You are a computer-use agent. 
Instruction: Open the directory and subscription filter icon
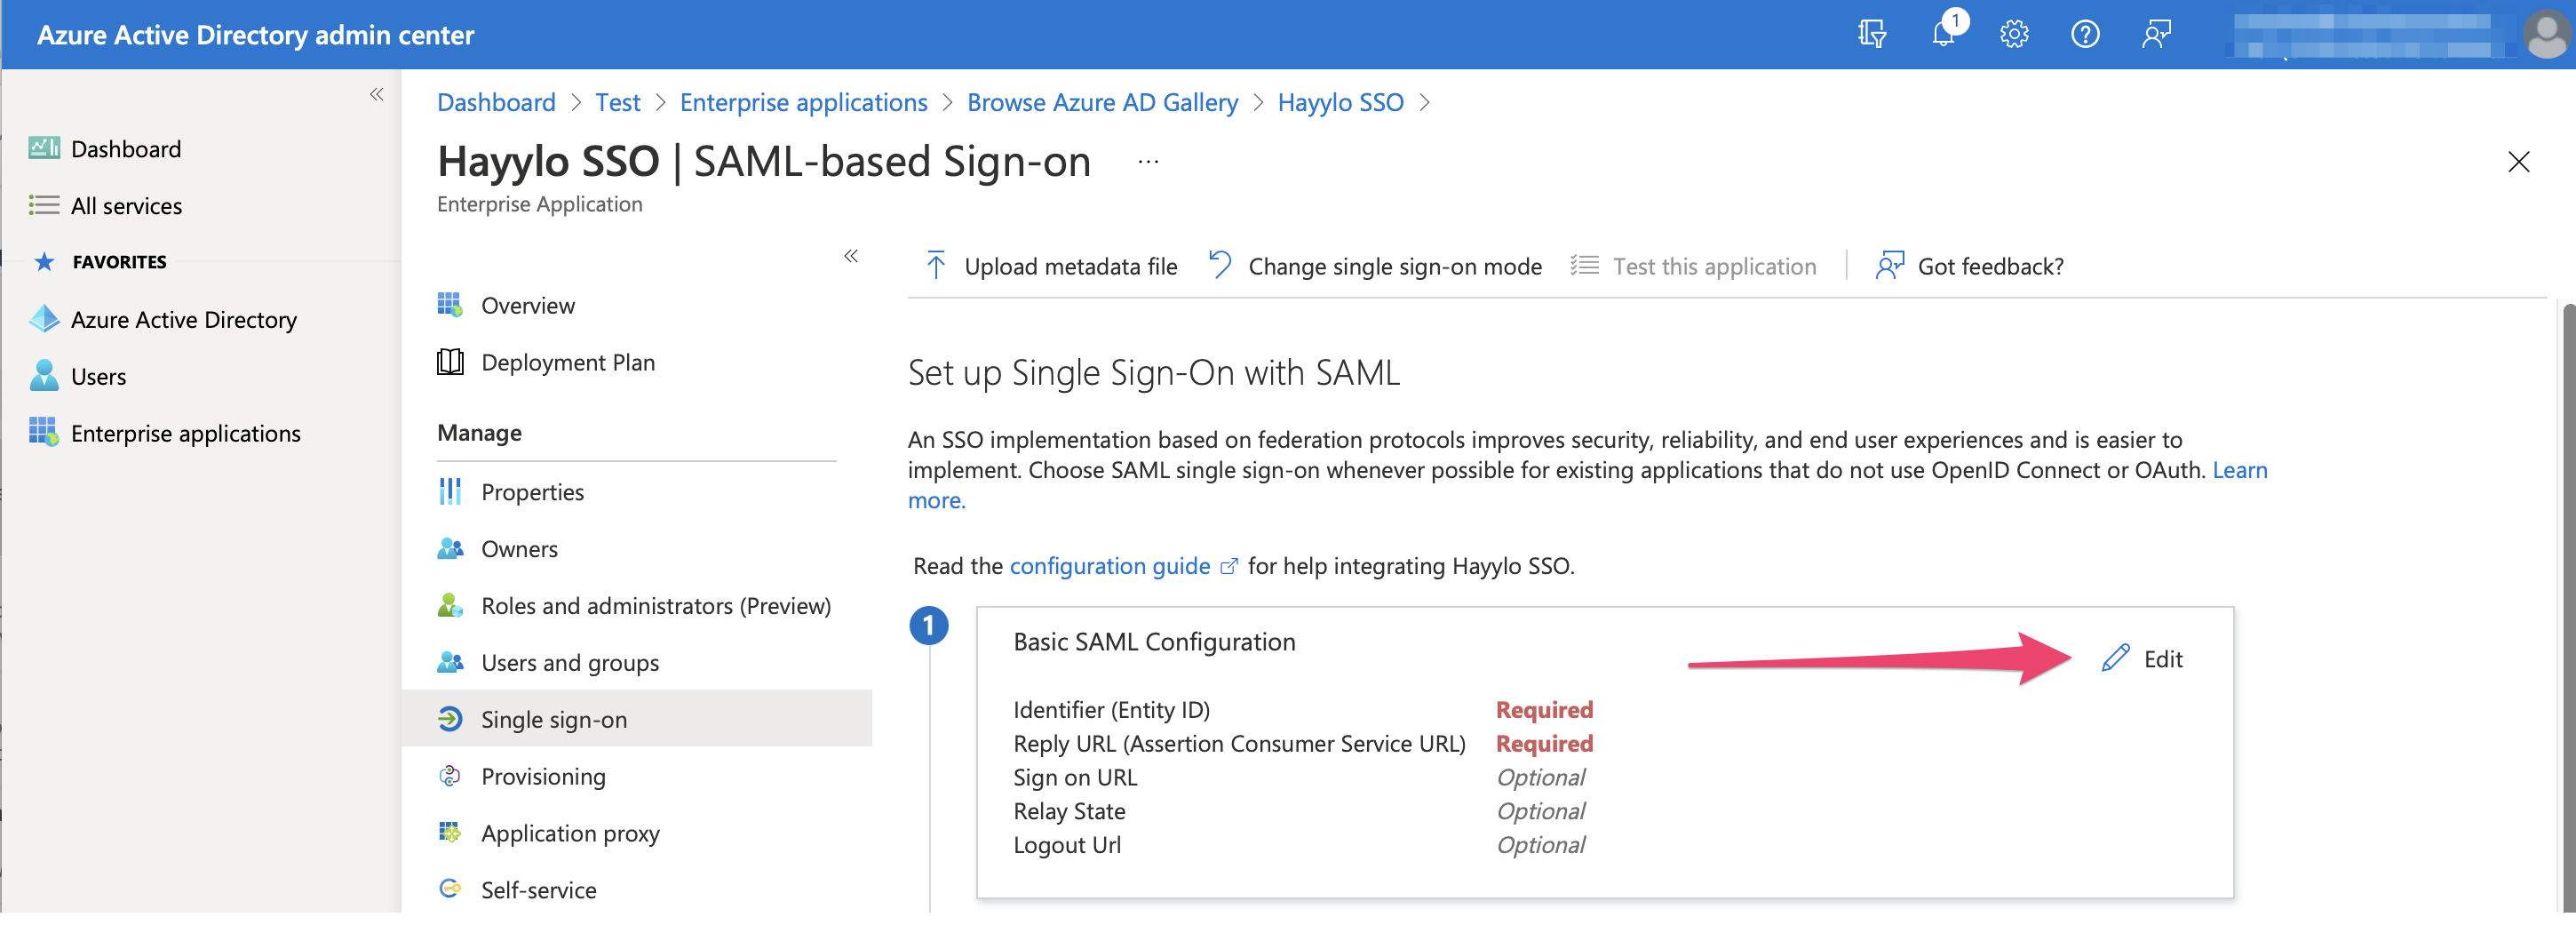point(1871,34)
